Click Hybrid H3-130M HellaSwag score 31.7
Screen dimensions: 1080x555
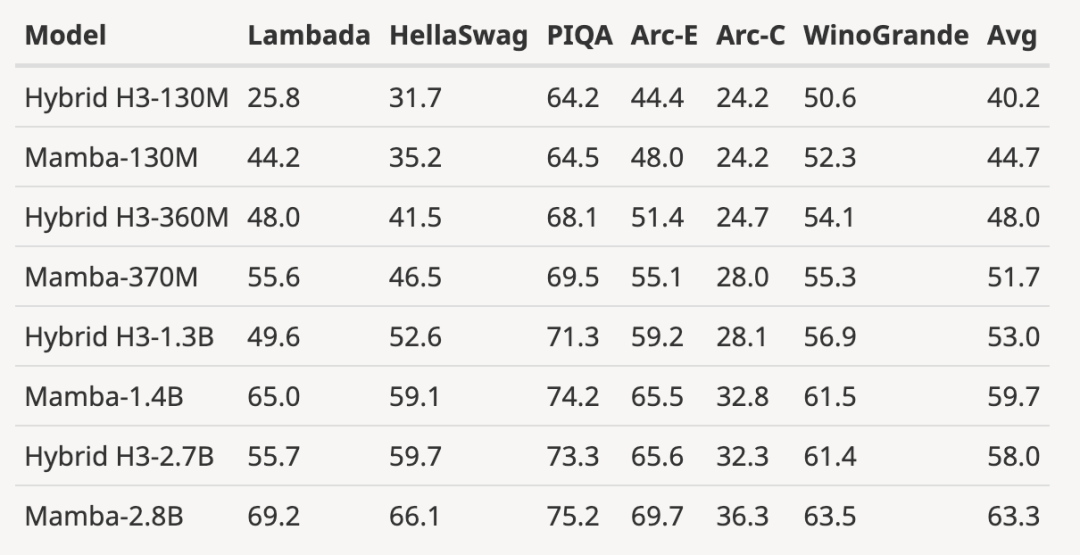415,98
